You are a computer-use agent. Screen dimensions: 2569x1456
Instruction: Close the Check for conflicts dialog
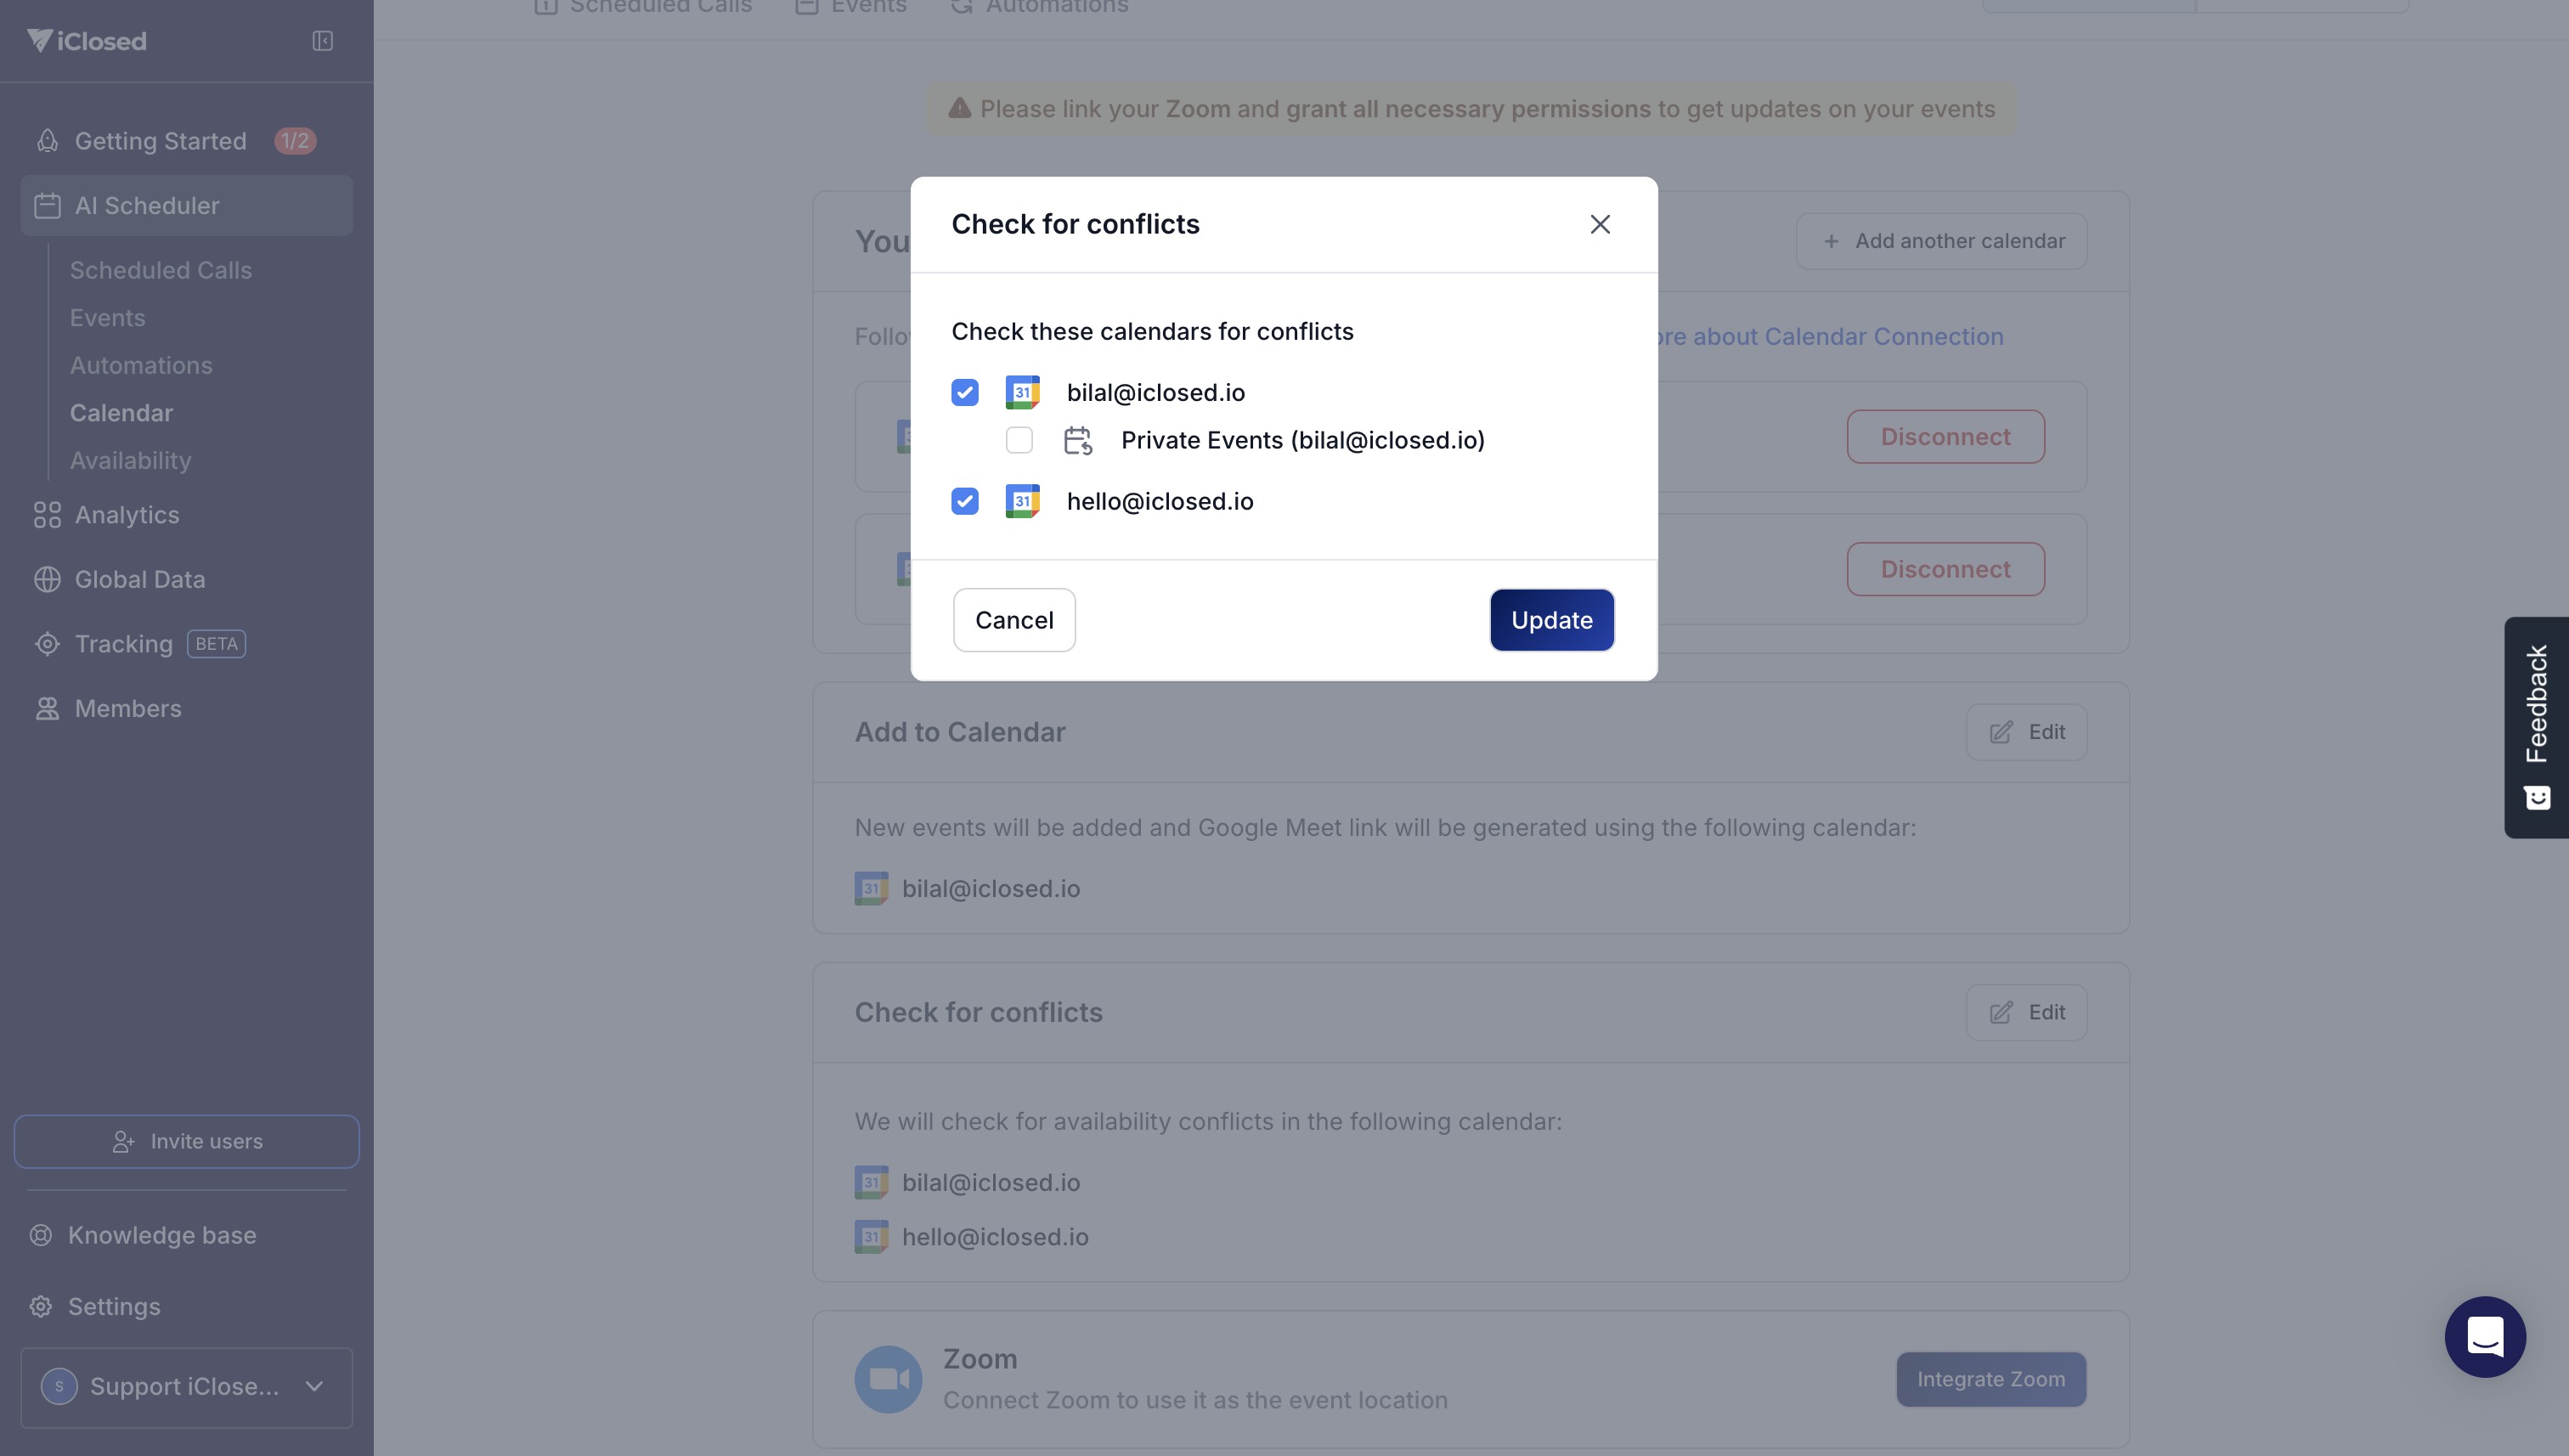(x=1599, y=224)
